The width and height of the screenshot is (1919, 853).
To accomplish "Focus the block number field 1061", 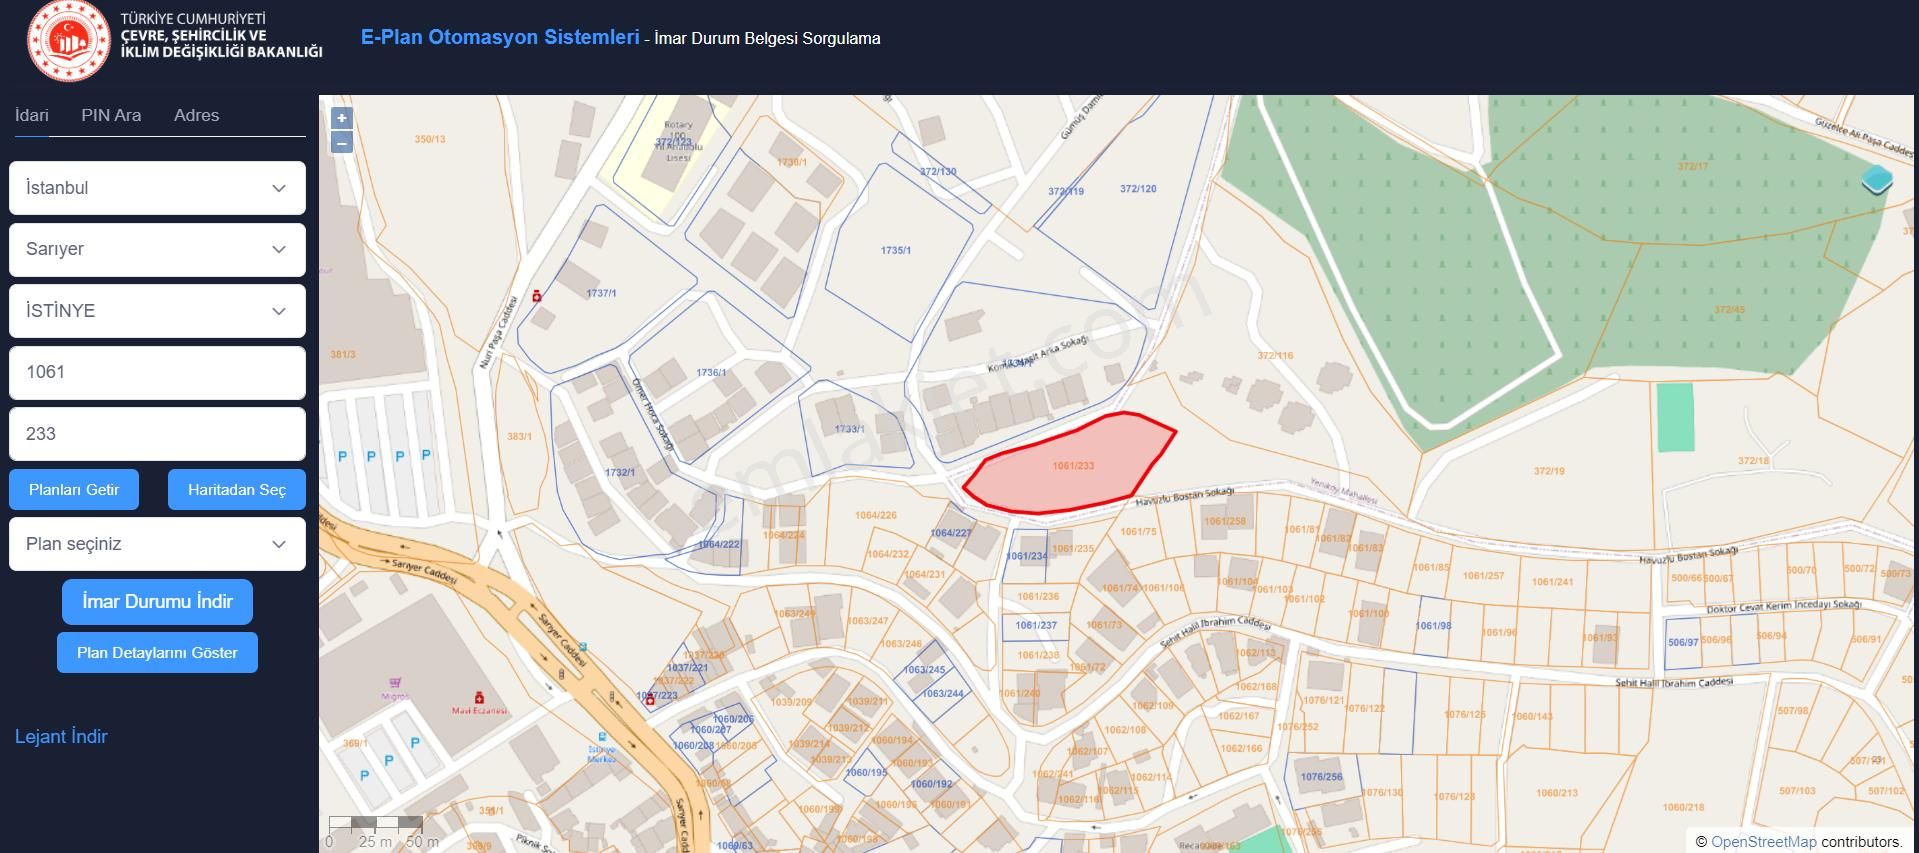I will 157,372.
